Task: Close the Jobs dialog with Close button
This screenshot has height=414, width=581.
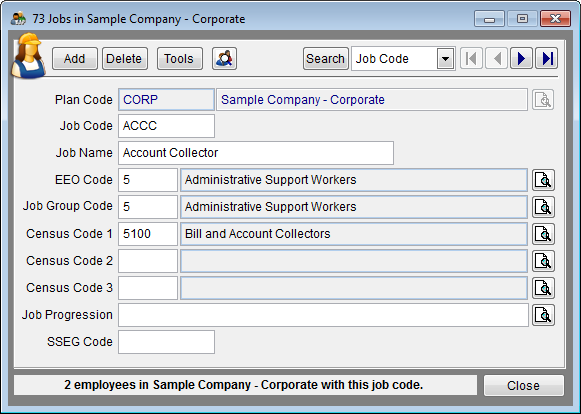Action: pyautogui.click(x=524, y=385)
